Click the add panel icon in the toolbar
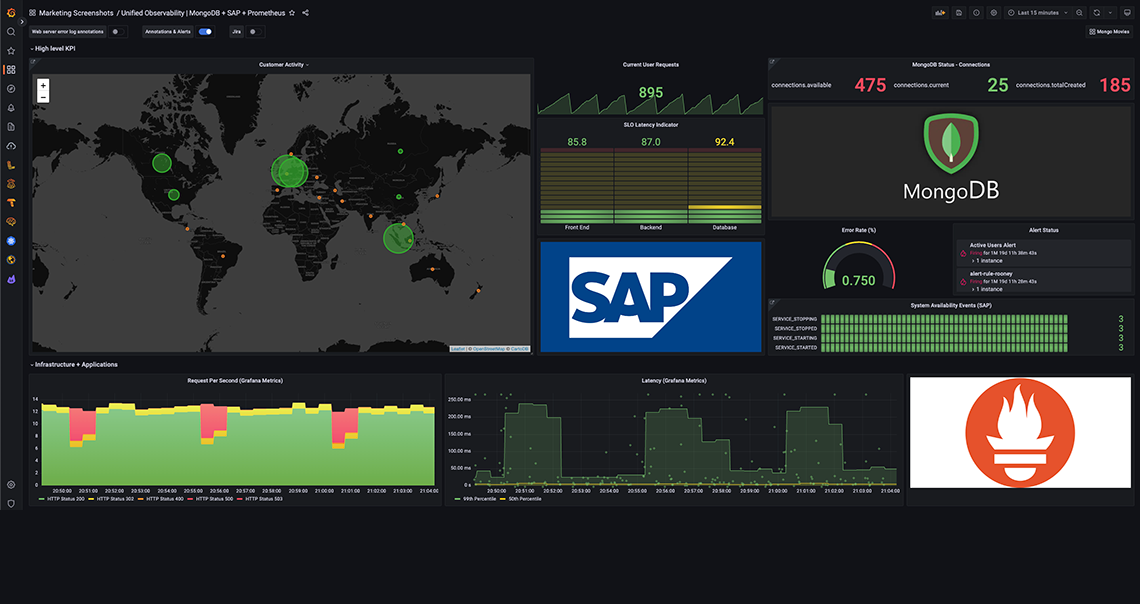The width and height of the screenshot is (1140, 604). click(940, 13)
